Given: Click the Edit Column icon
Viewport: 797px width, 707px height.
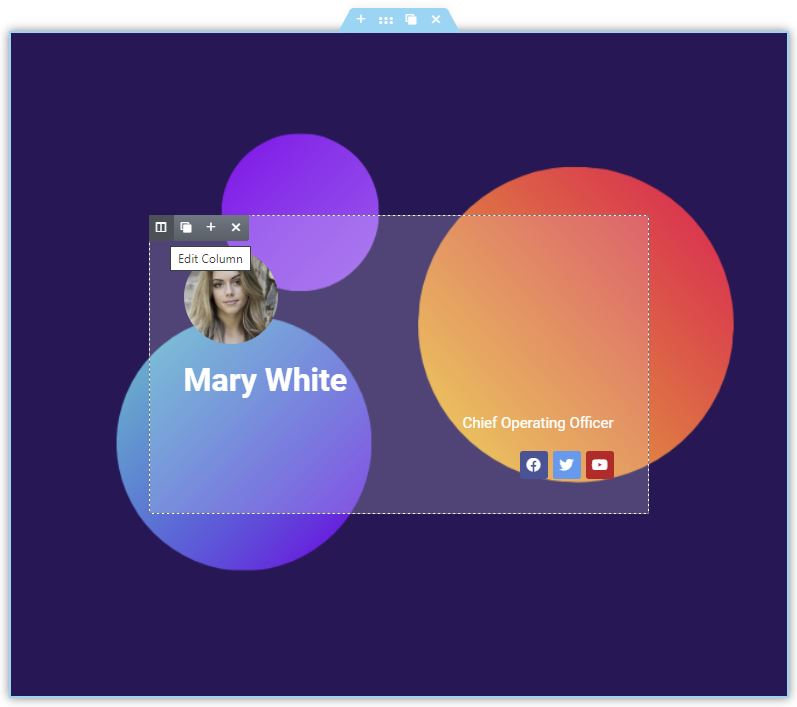Looking at the screenshot, I should [x=161, y=227].
